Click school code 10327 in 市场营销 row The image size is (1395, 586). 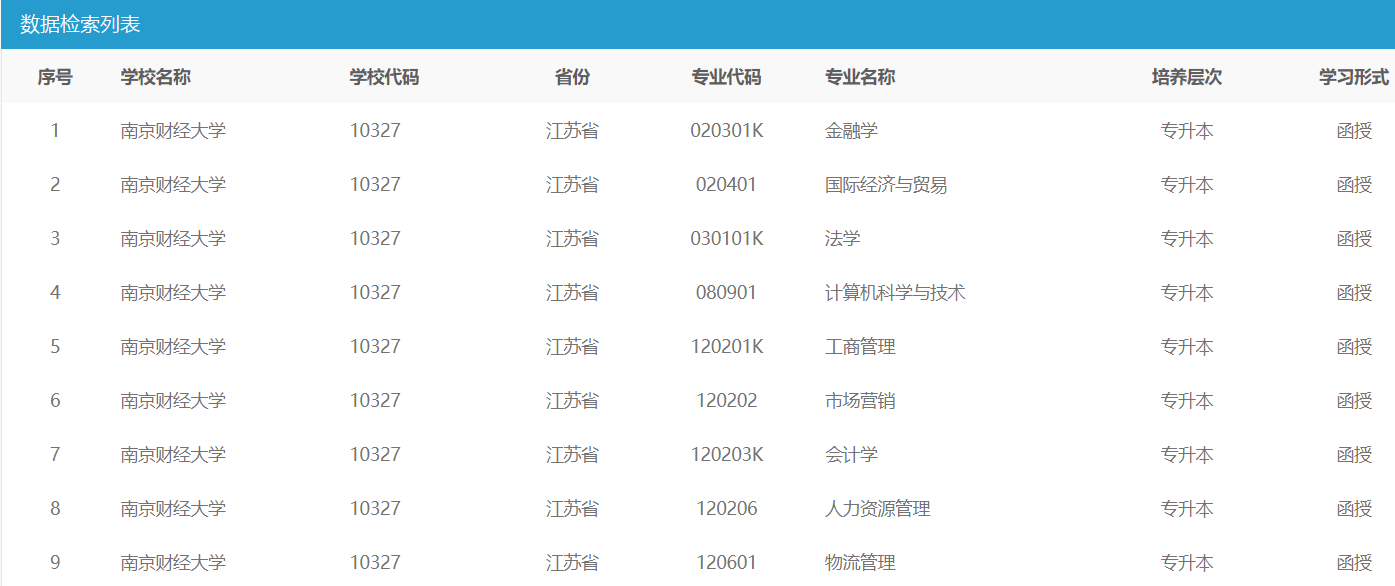[x=375, y=401]
